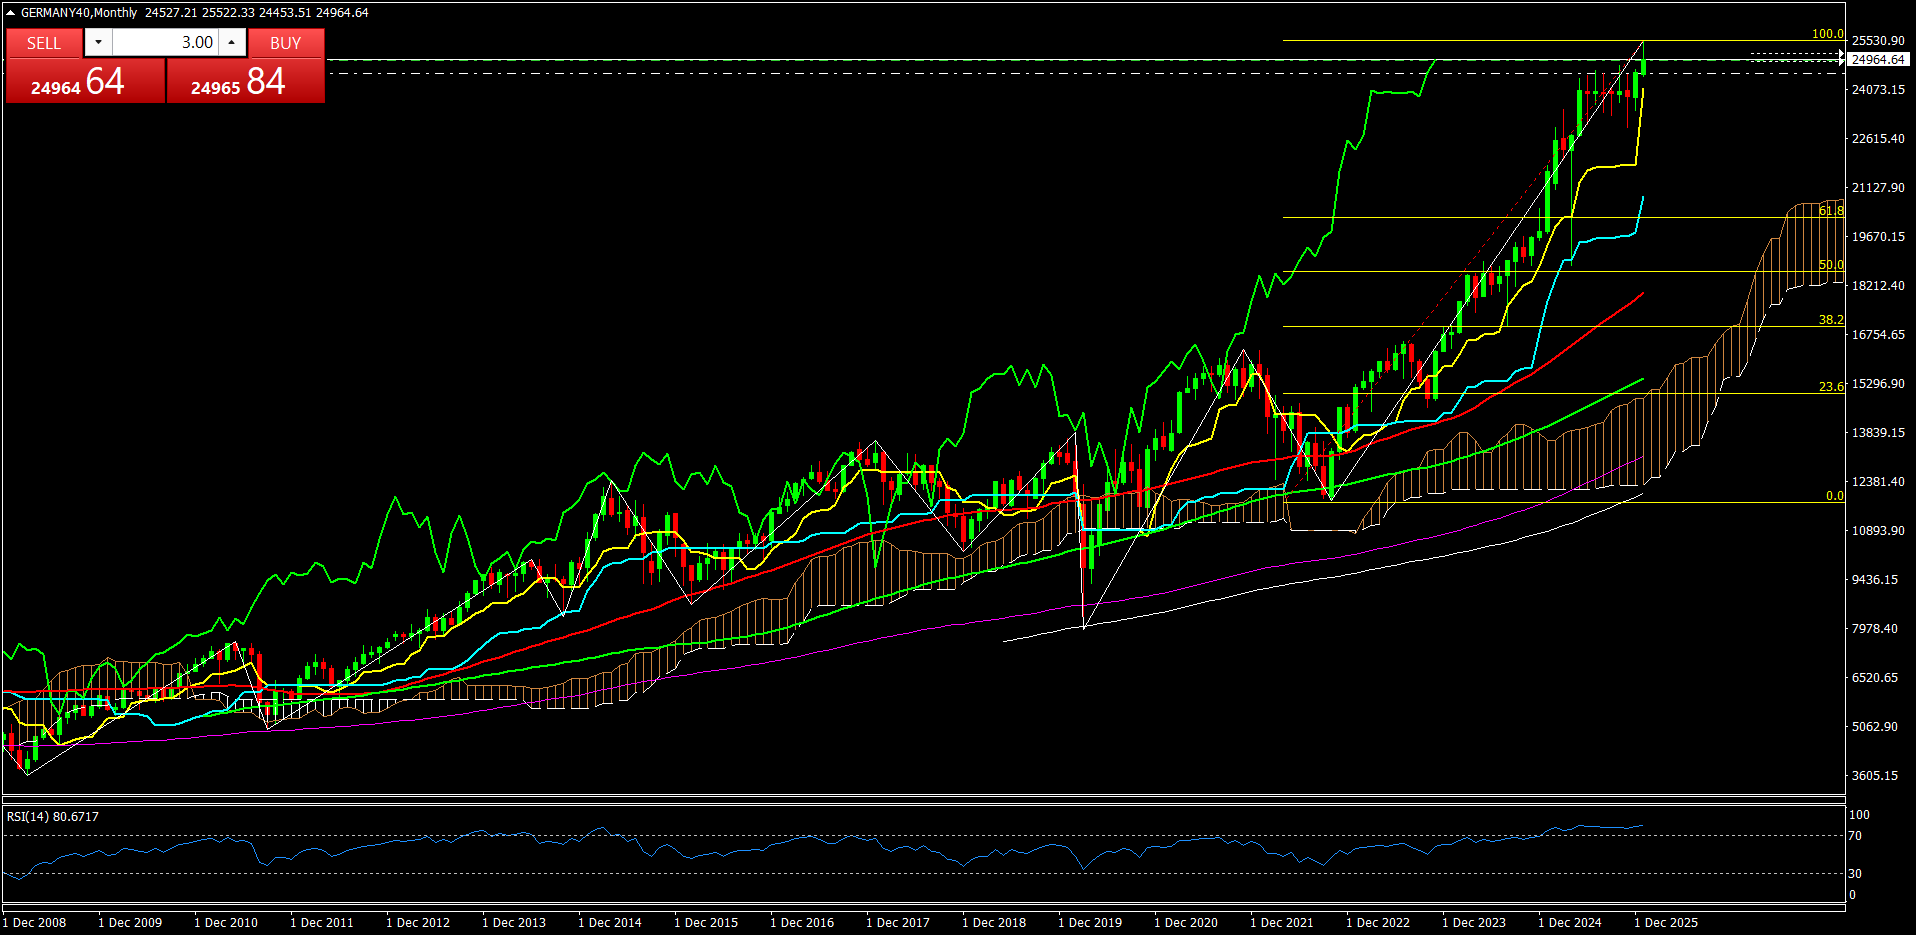Viewport: 1916px width, 935px height.
Task: Increase trade volume with up arrow
Action: [232, 42]
